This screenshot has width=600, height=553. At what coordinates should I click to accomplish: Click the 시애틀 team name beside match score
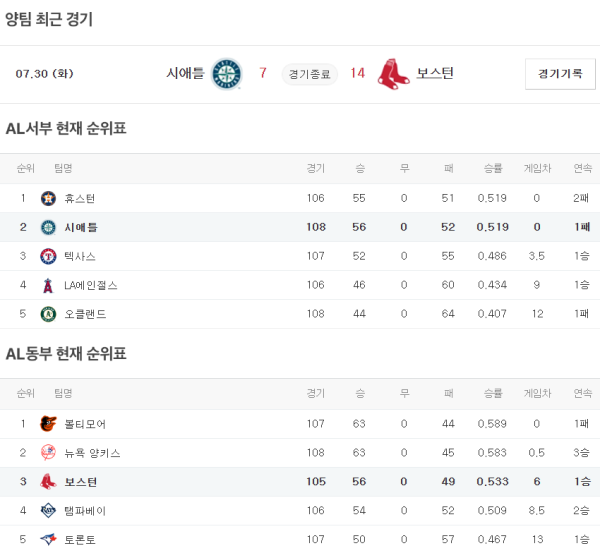(185, 73)
